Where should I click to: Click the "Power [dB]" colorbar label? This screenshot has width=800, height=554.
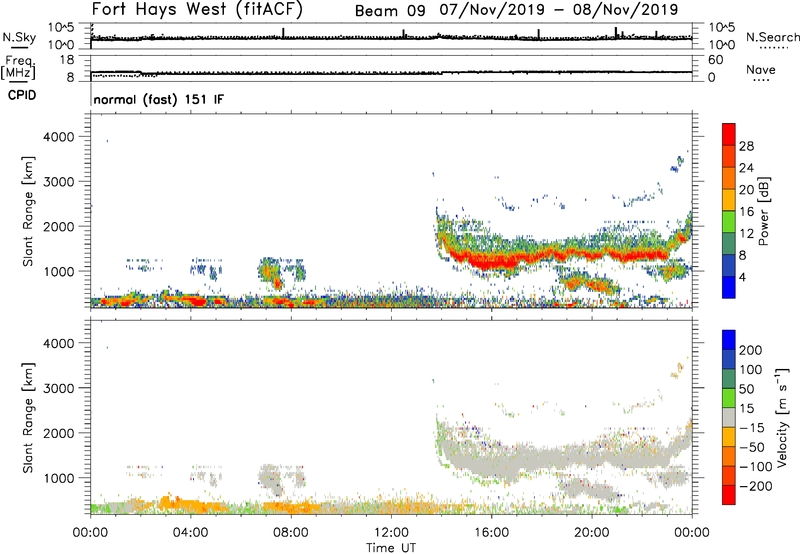pos(763,211)
